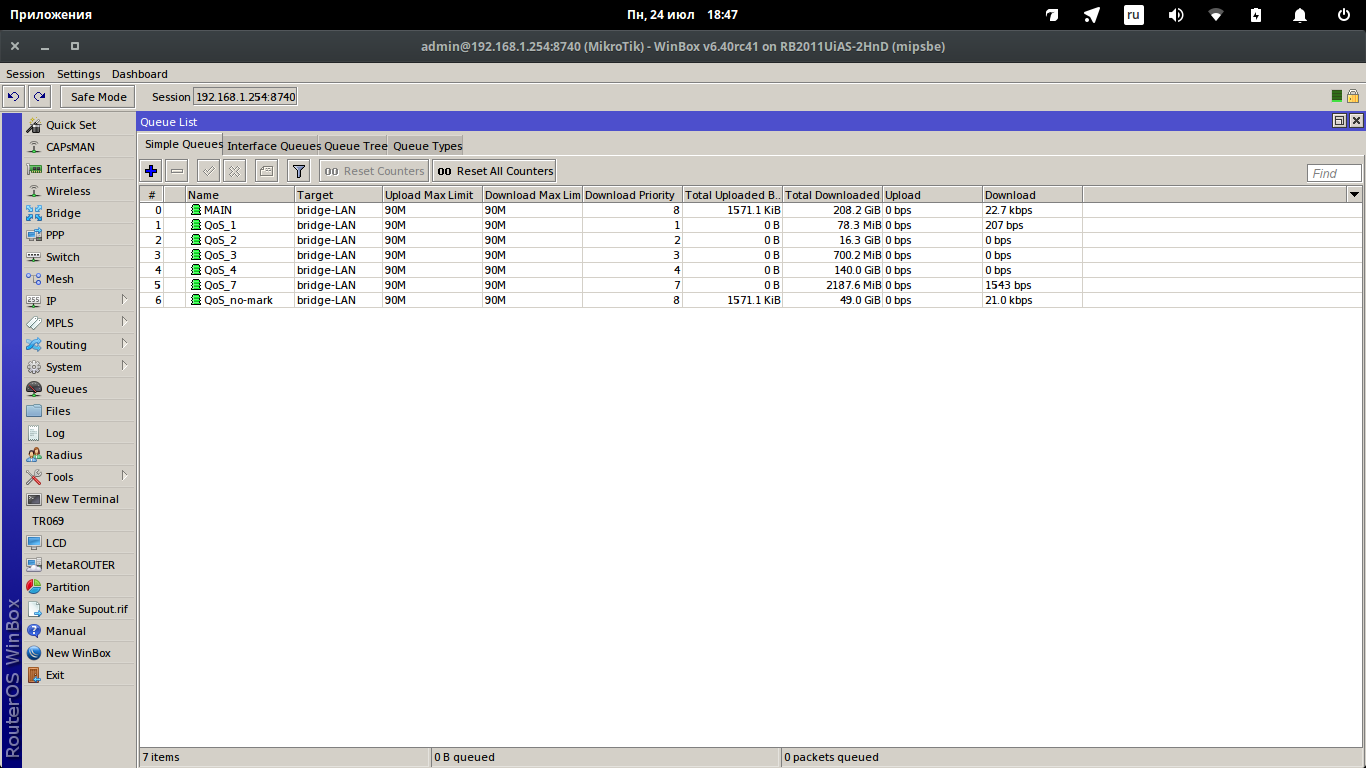Open MetaROUTER from the sidebar
The image size is (1366, 768).
tap(79, 565)
